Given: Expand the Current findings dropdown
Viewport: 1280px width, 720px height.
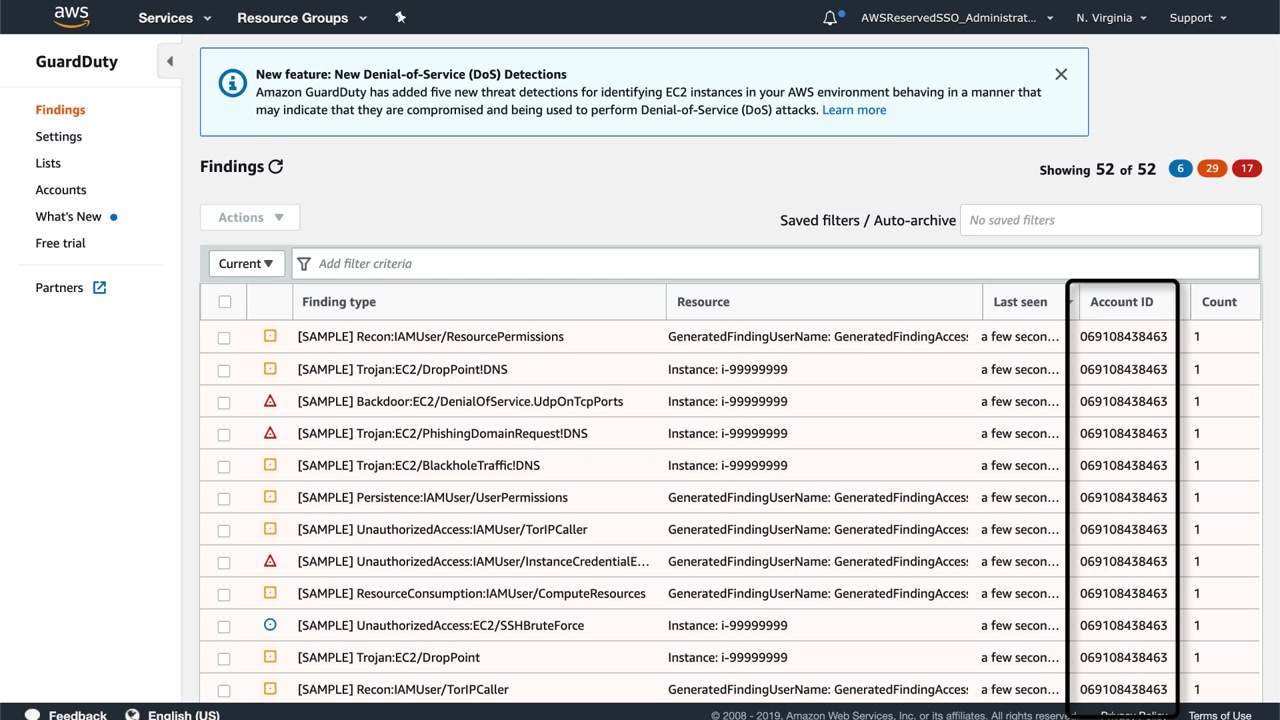Looking at the screenshot, I should coord(246,264).
